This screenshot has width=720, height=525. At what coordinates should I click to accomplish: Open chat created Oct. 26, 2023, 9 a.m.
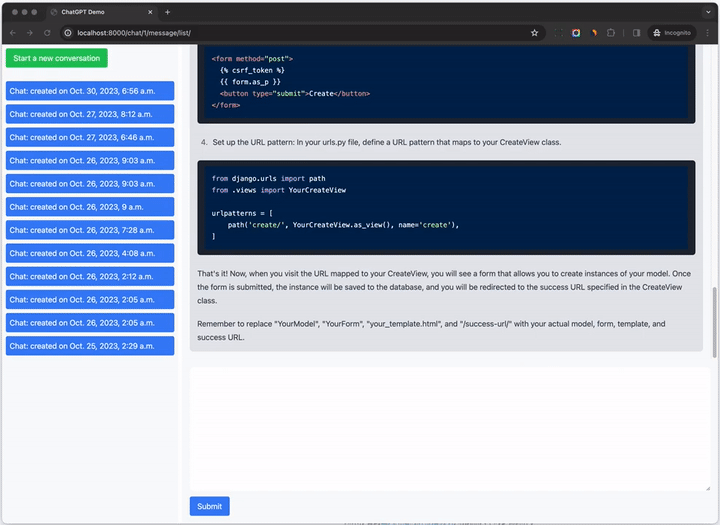90,207
